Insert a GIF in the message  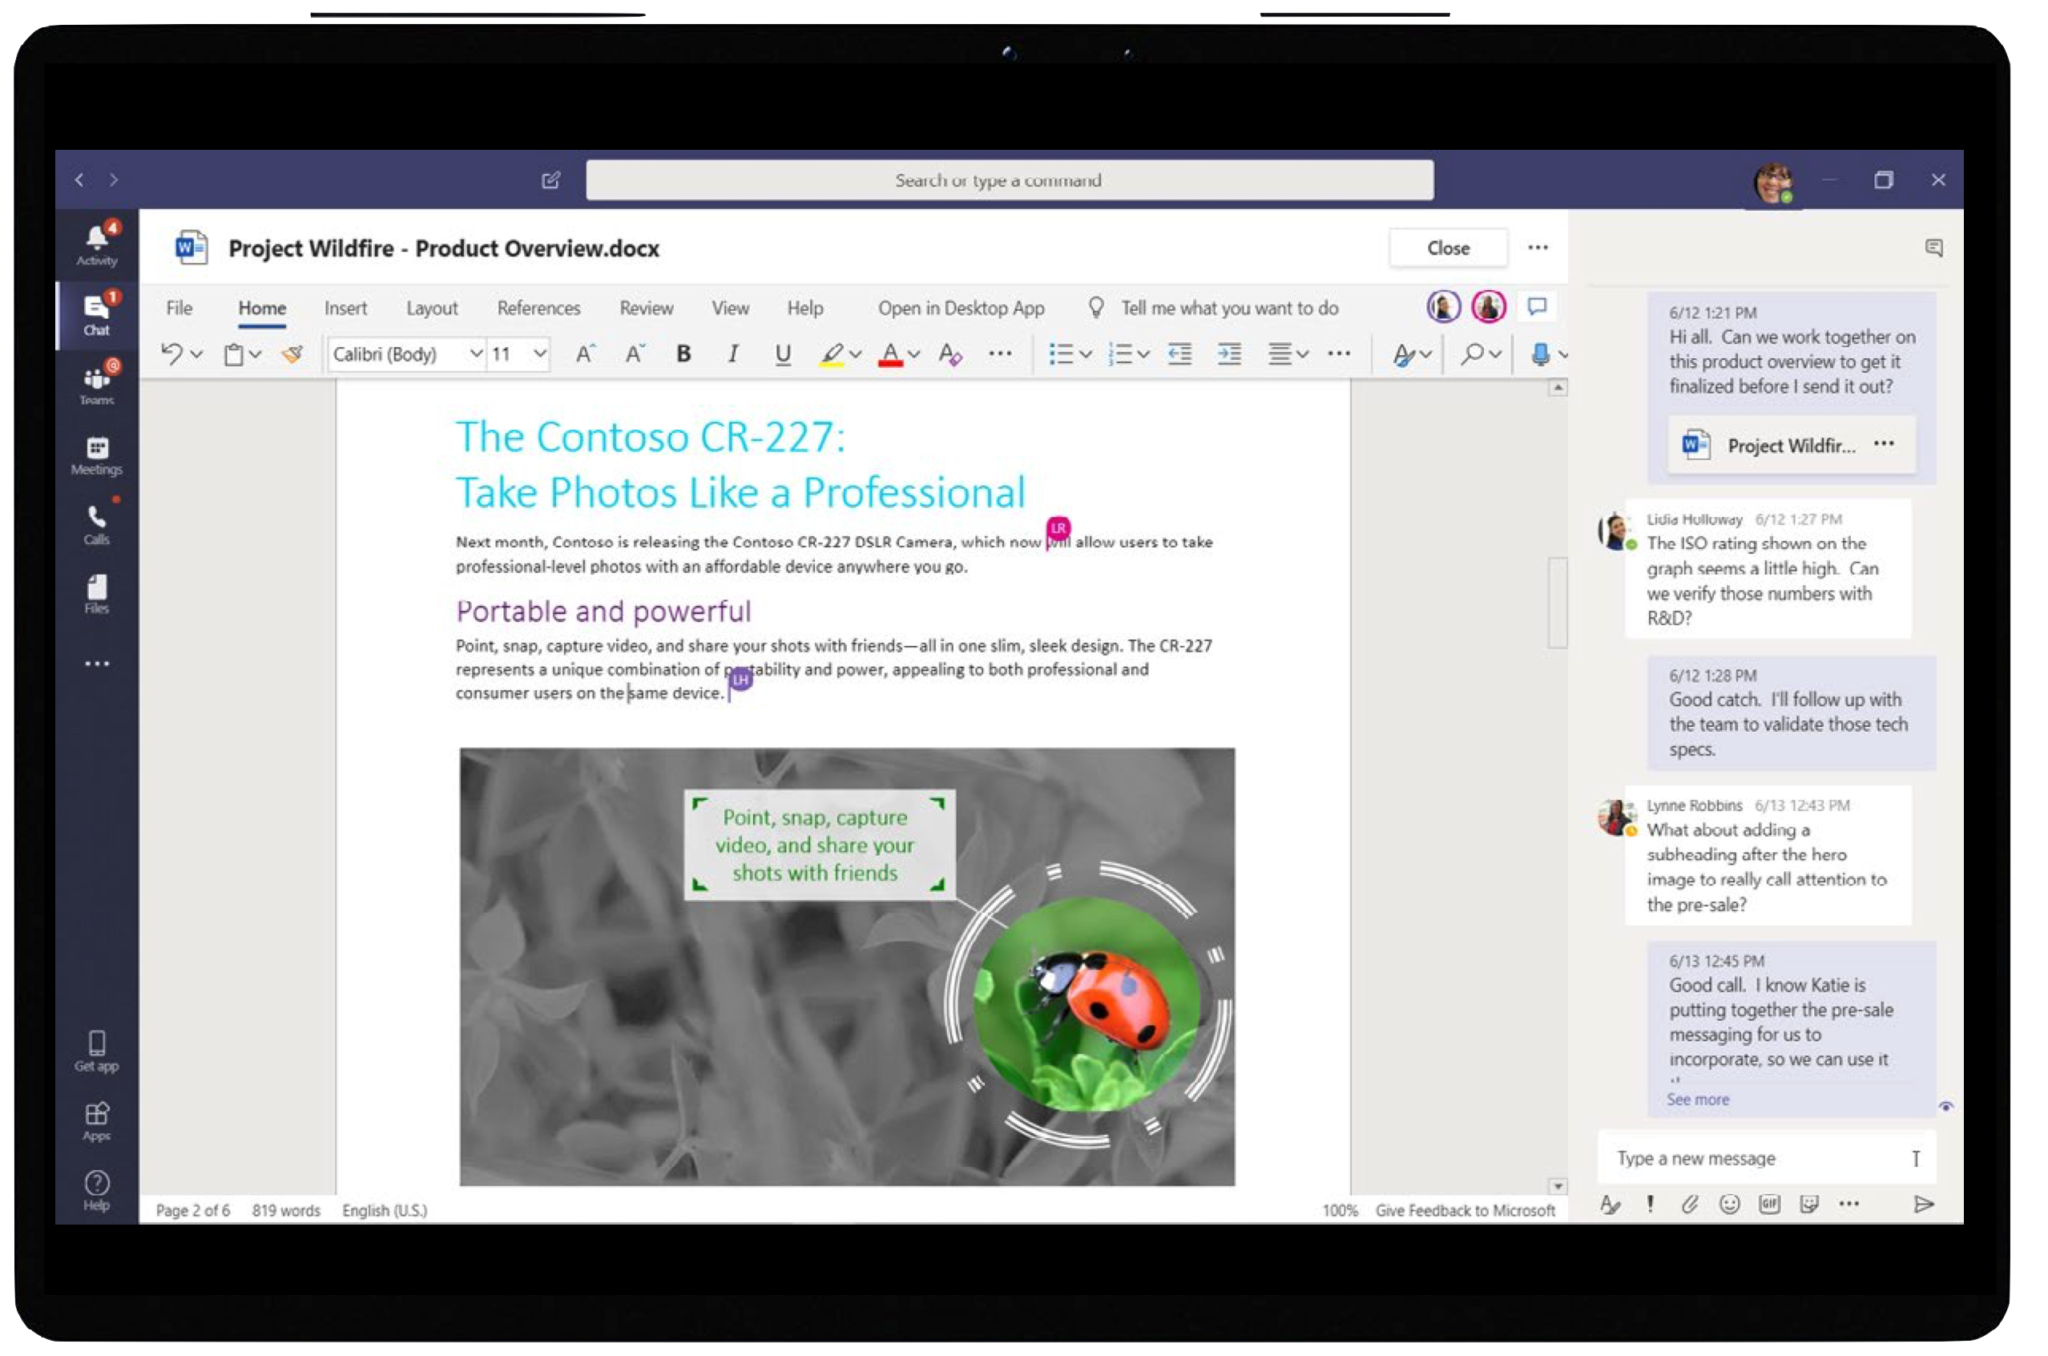(1770, 1204)
